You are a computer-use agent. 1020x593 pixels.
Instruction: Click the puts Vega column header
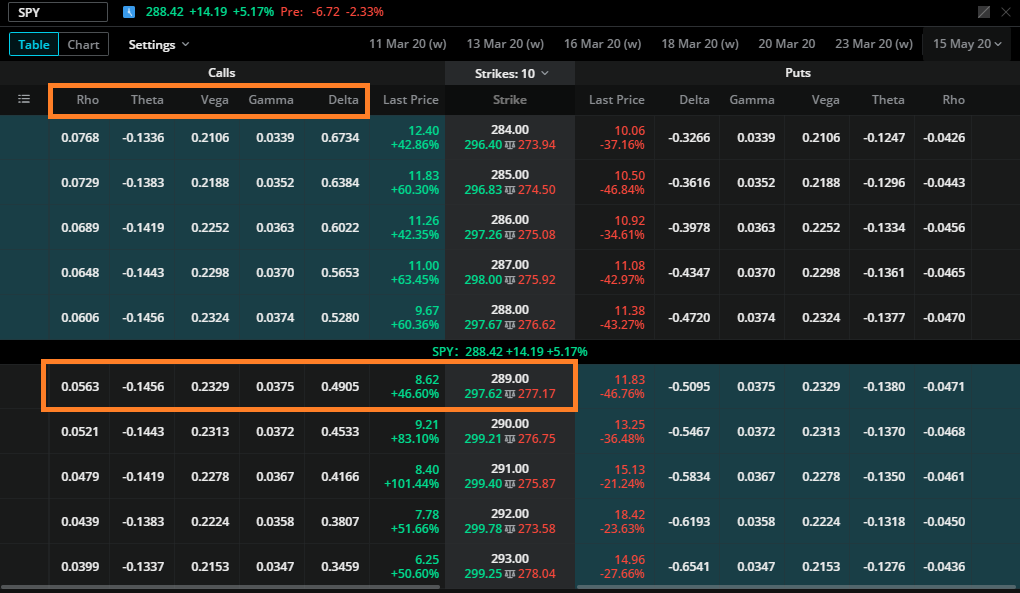pos(825,99)
